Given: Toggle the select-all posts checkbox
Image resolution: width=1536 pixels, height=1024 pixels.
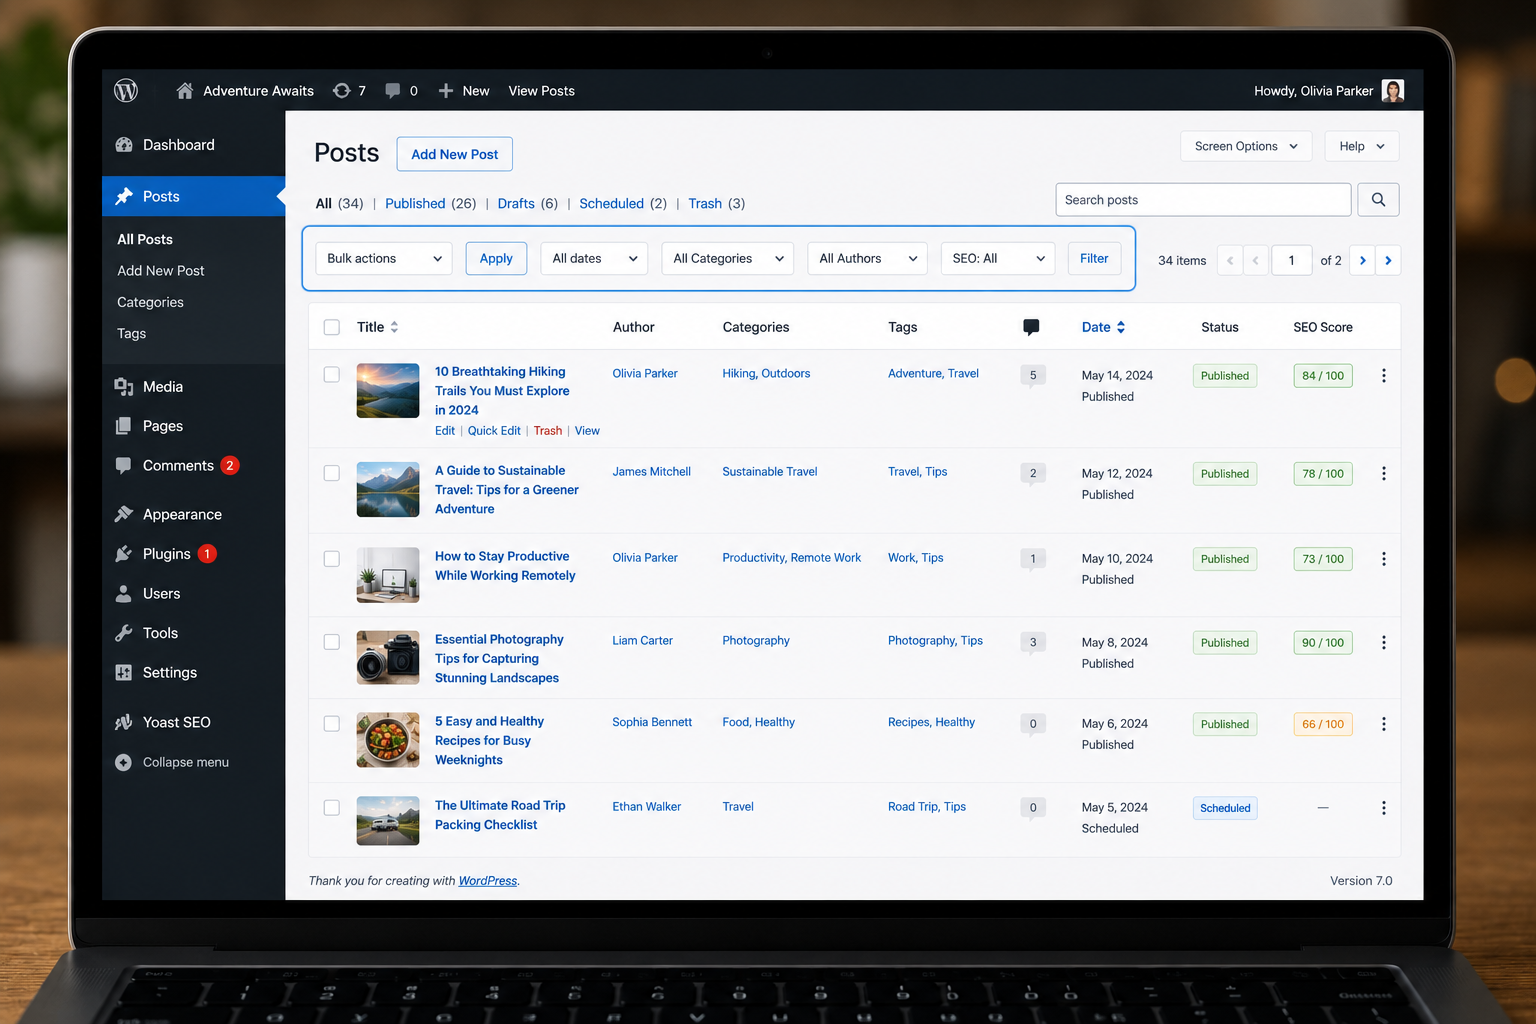Looking at the screenshot, I should [332, 327].
